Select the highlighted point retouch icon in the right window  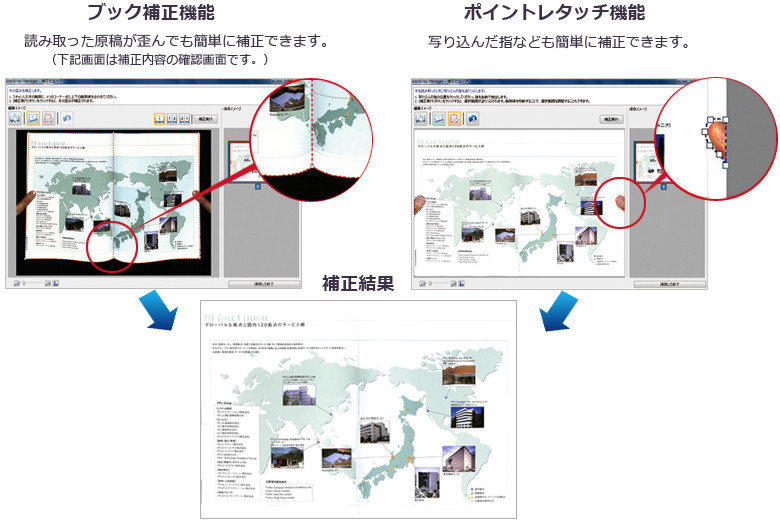pos(454,118)
